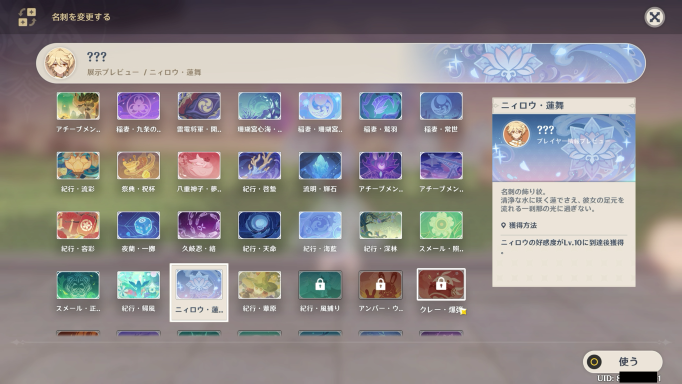Select the 紀行・草原 namecard
The image size is (682, 384).
point(259,285)
